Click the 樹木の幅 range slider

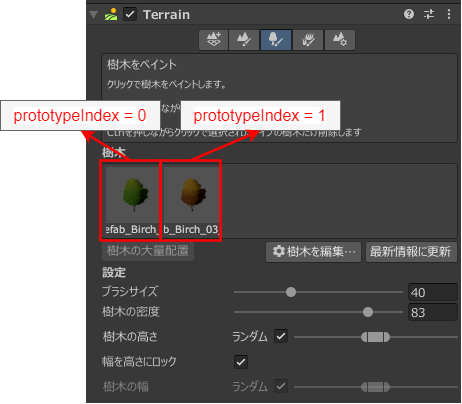click(375, 387)
